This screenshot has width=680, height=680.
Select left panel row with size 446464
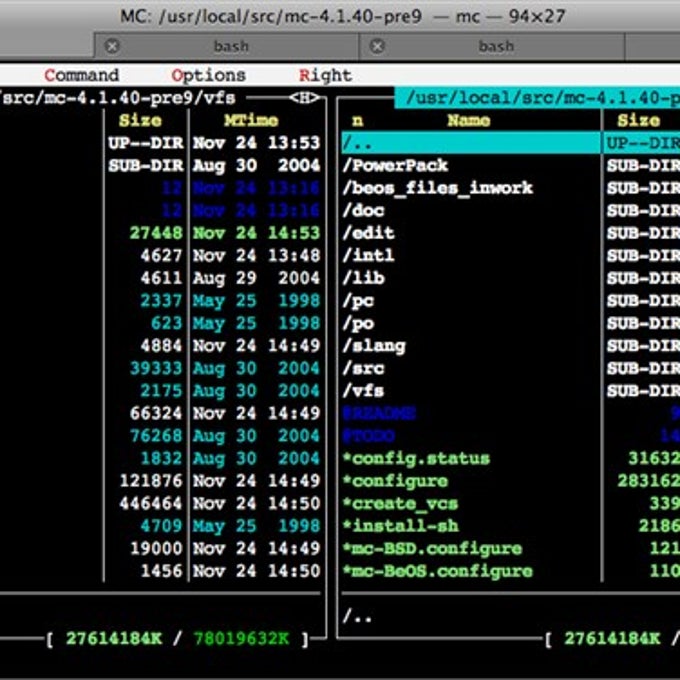[160, 504]
